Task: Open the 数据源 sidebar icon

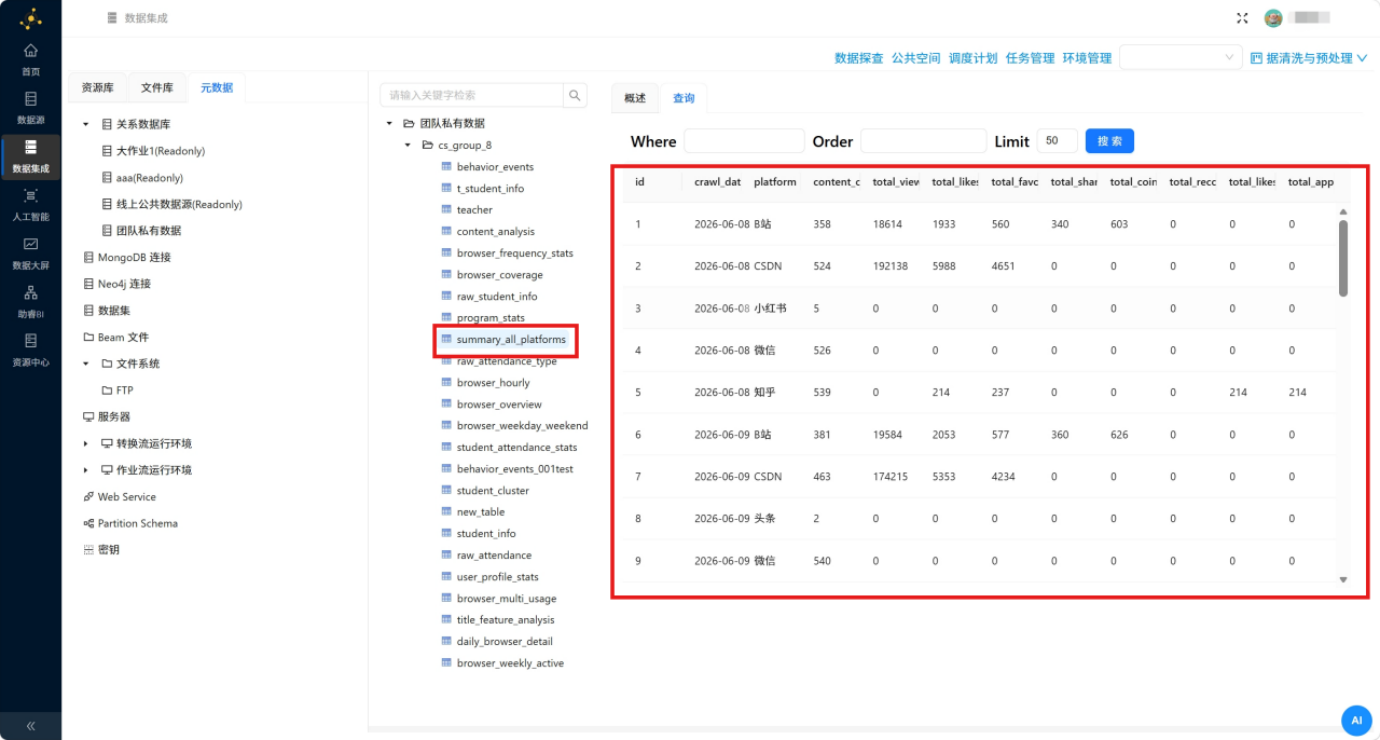Action: [31, 108]
